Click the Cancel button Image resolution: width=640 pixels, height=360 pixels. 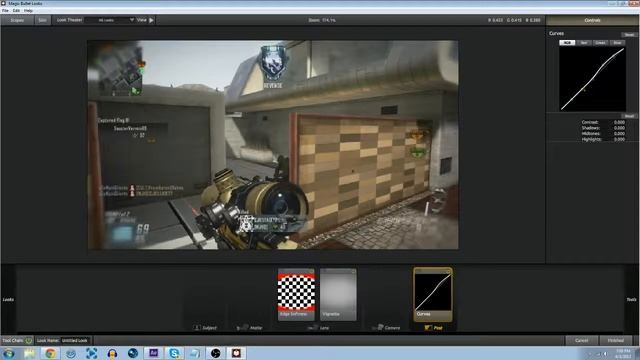pos(582,340)
